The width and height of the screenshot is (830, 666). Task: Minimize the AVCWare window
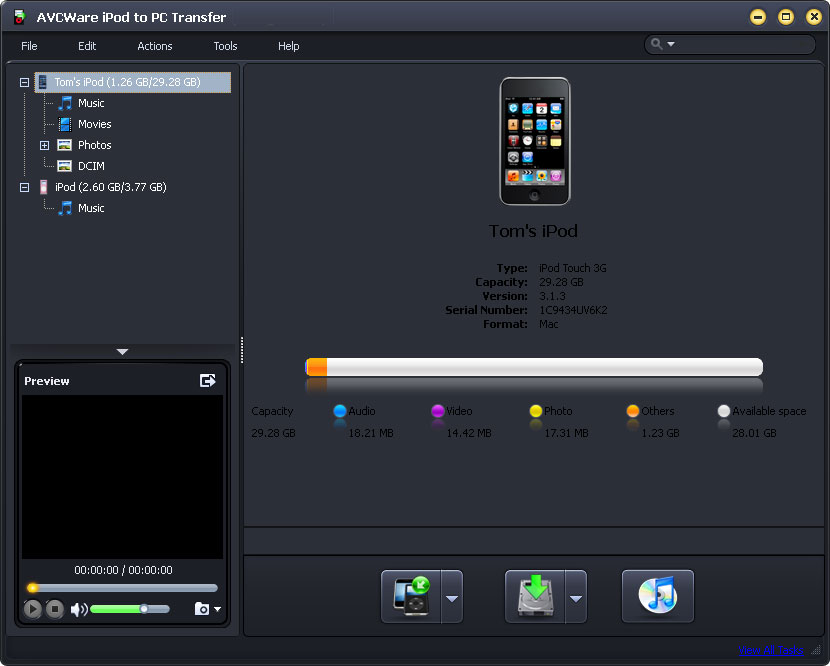click(x=758, y=17)
